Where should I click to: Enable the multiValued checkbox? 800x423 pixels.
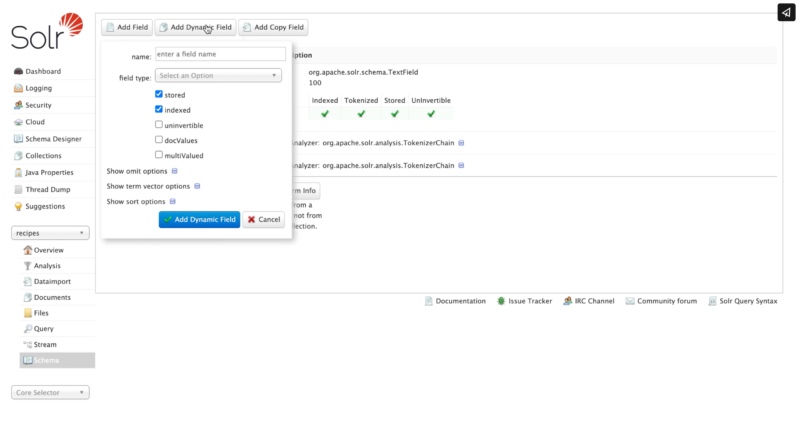[159, 155]
